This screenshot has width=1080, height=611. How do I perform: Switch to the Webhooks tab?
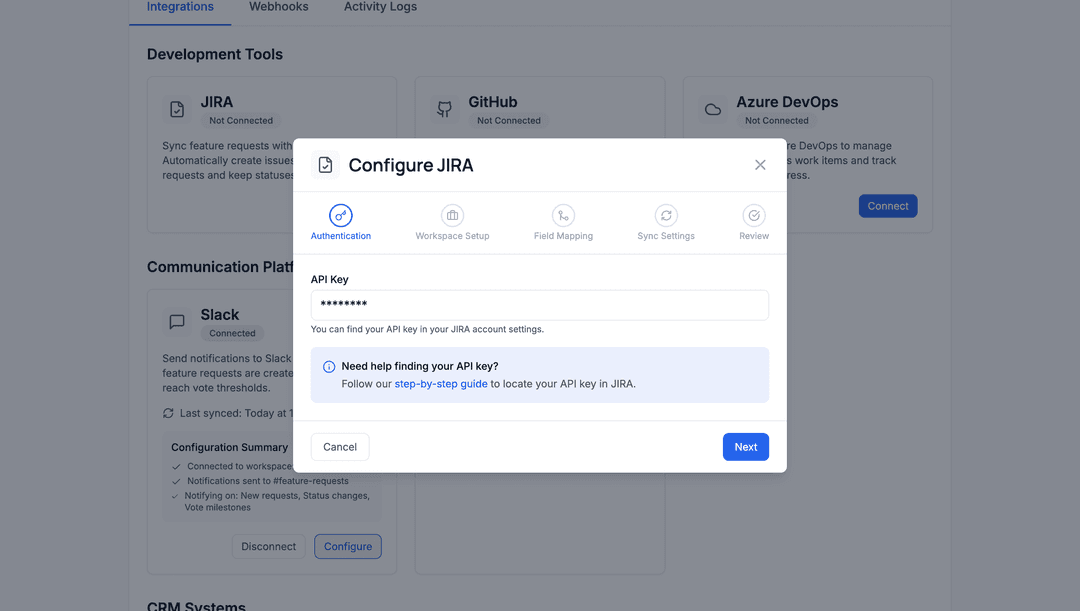tap(278, 6)
